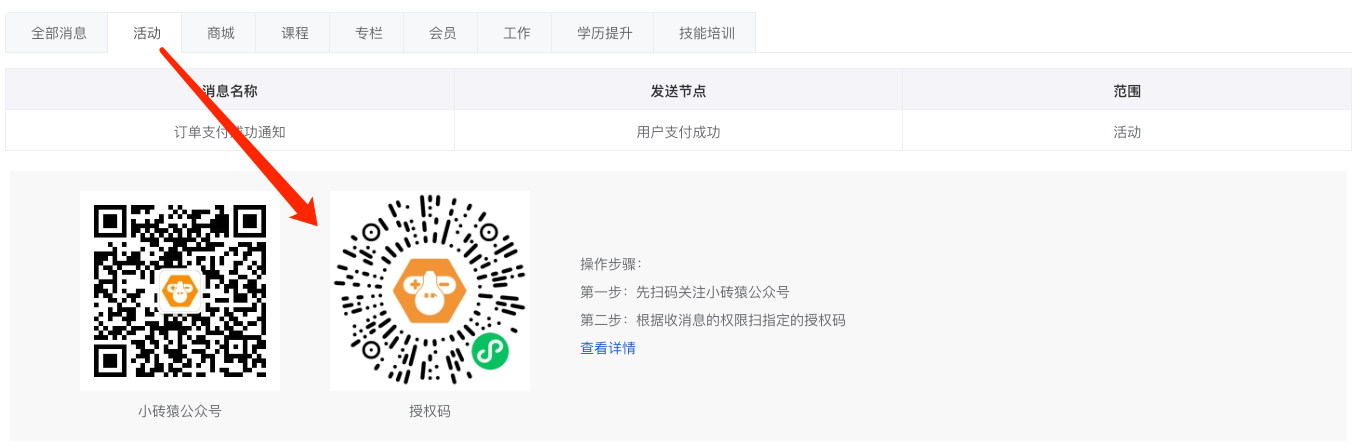1354x448 pixels.
Task: Click the 小砖猿公众号 caption text
Action: pyautogui.click(x=180, y=411)
